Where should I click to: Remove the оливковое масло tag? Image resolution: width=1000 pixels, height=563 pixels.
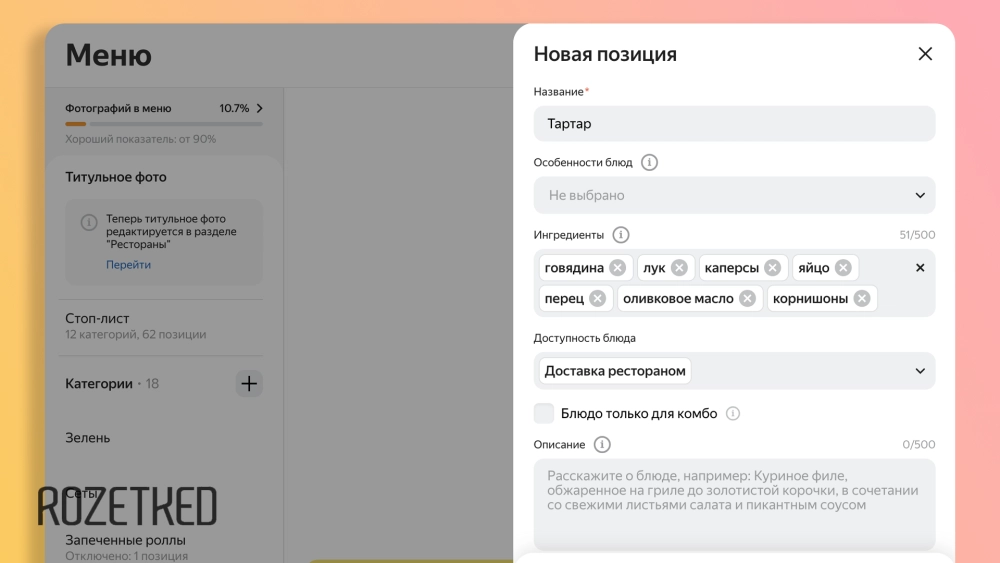(747, 299)
